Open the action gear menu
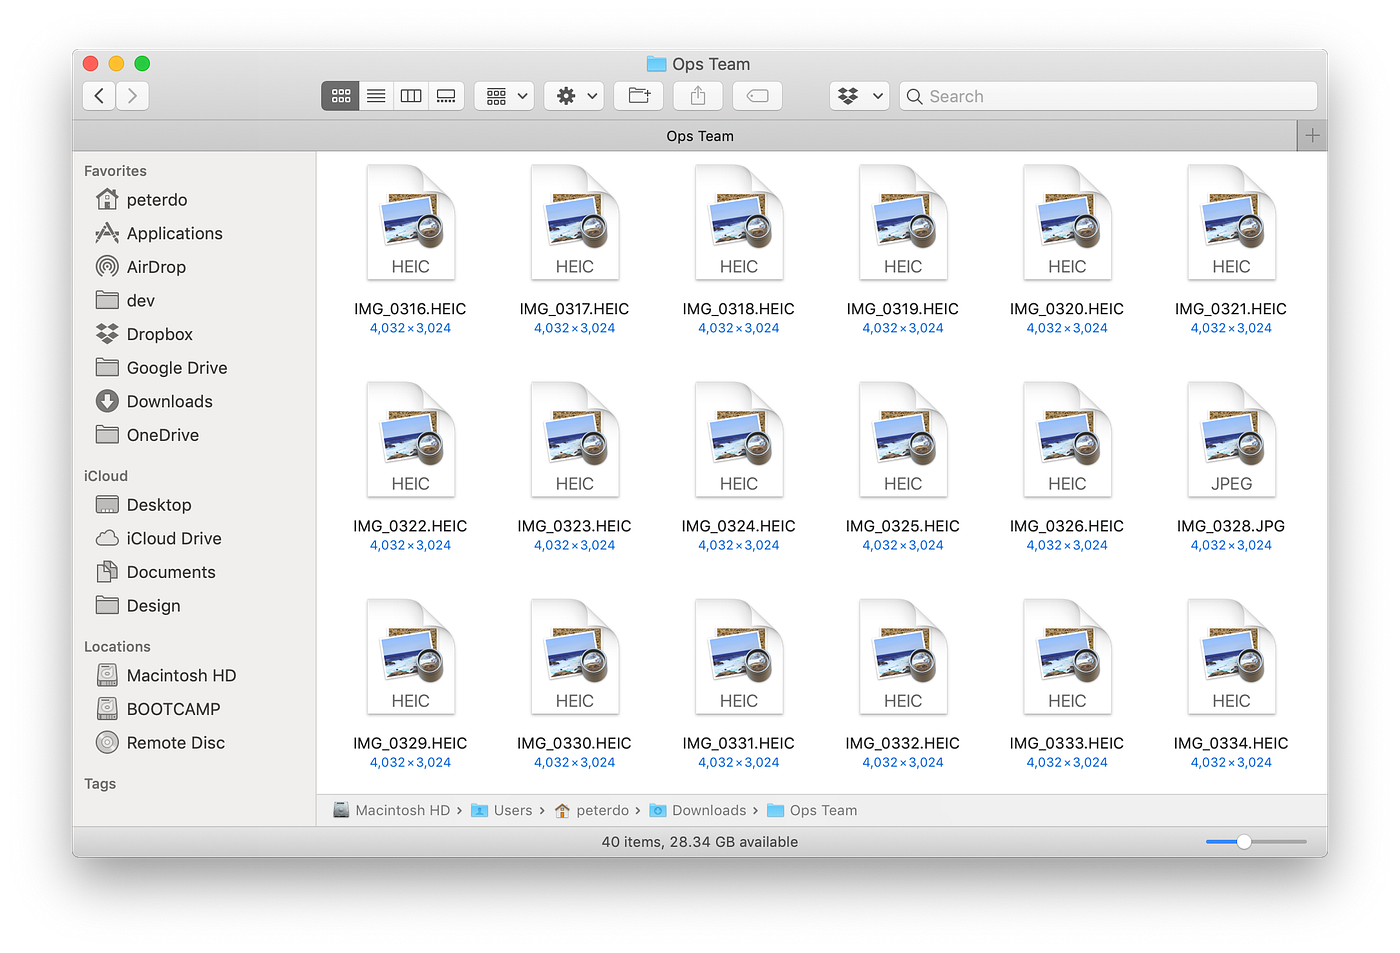1400x953 pixels. (x=573, y=95)
